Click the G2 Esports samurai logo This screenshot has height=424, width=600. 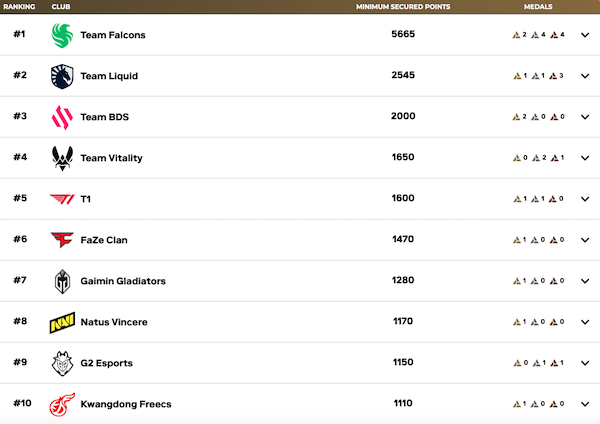tap(62, 363)
